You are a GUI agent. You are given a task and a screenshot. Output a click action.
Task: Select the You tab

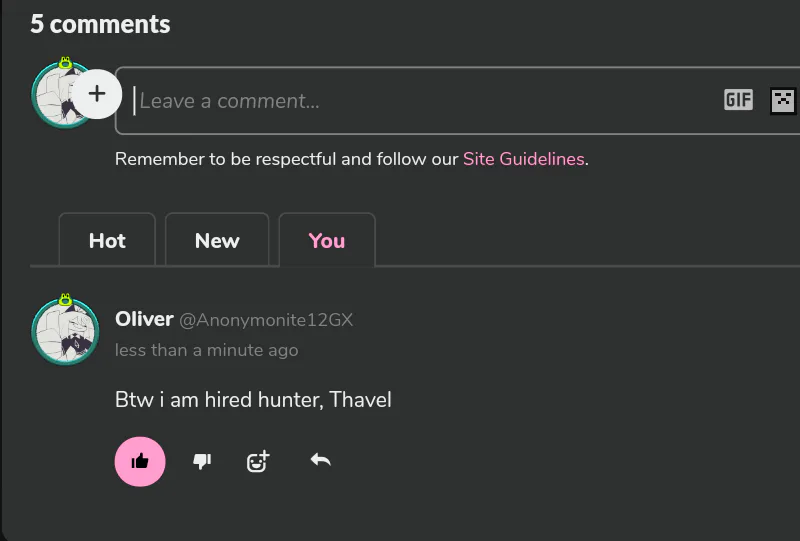tap(327, 241)
